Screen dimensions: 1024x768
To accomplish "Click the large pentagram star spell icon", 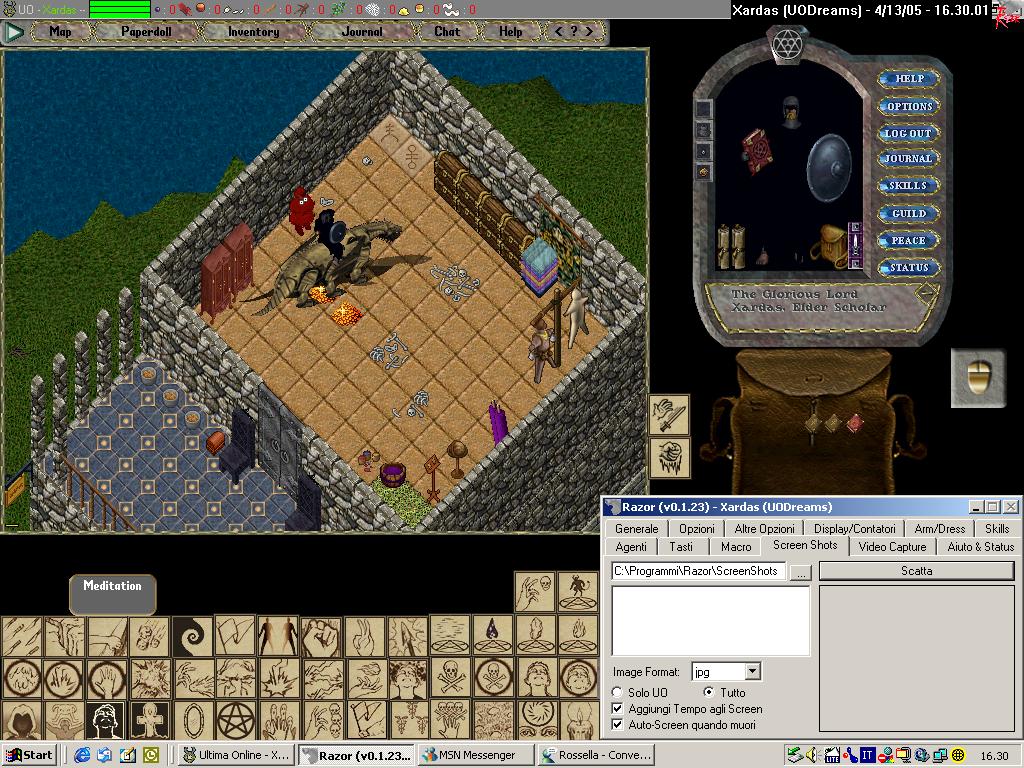I will click(x=236, y=720).
